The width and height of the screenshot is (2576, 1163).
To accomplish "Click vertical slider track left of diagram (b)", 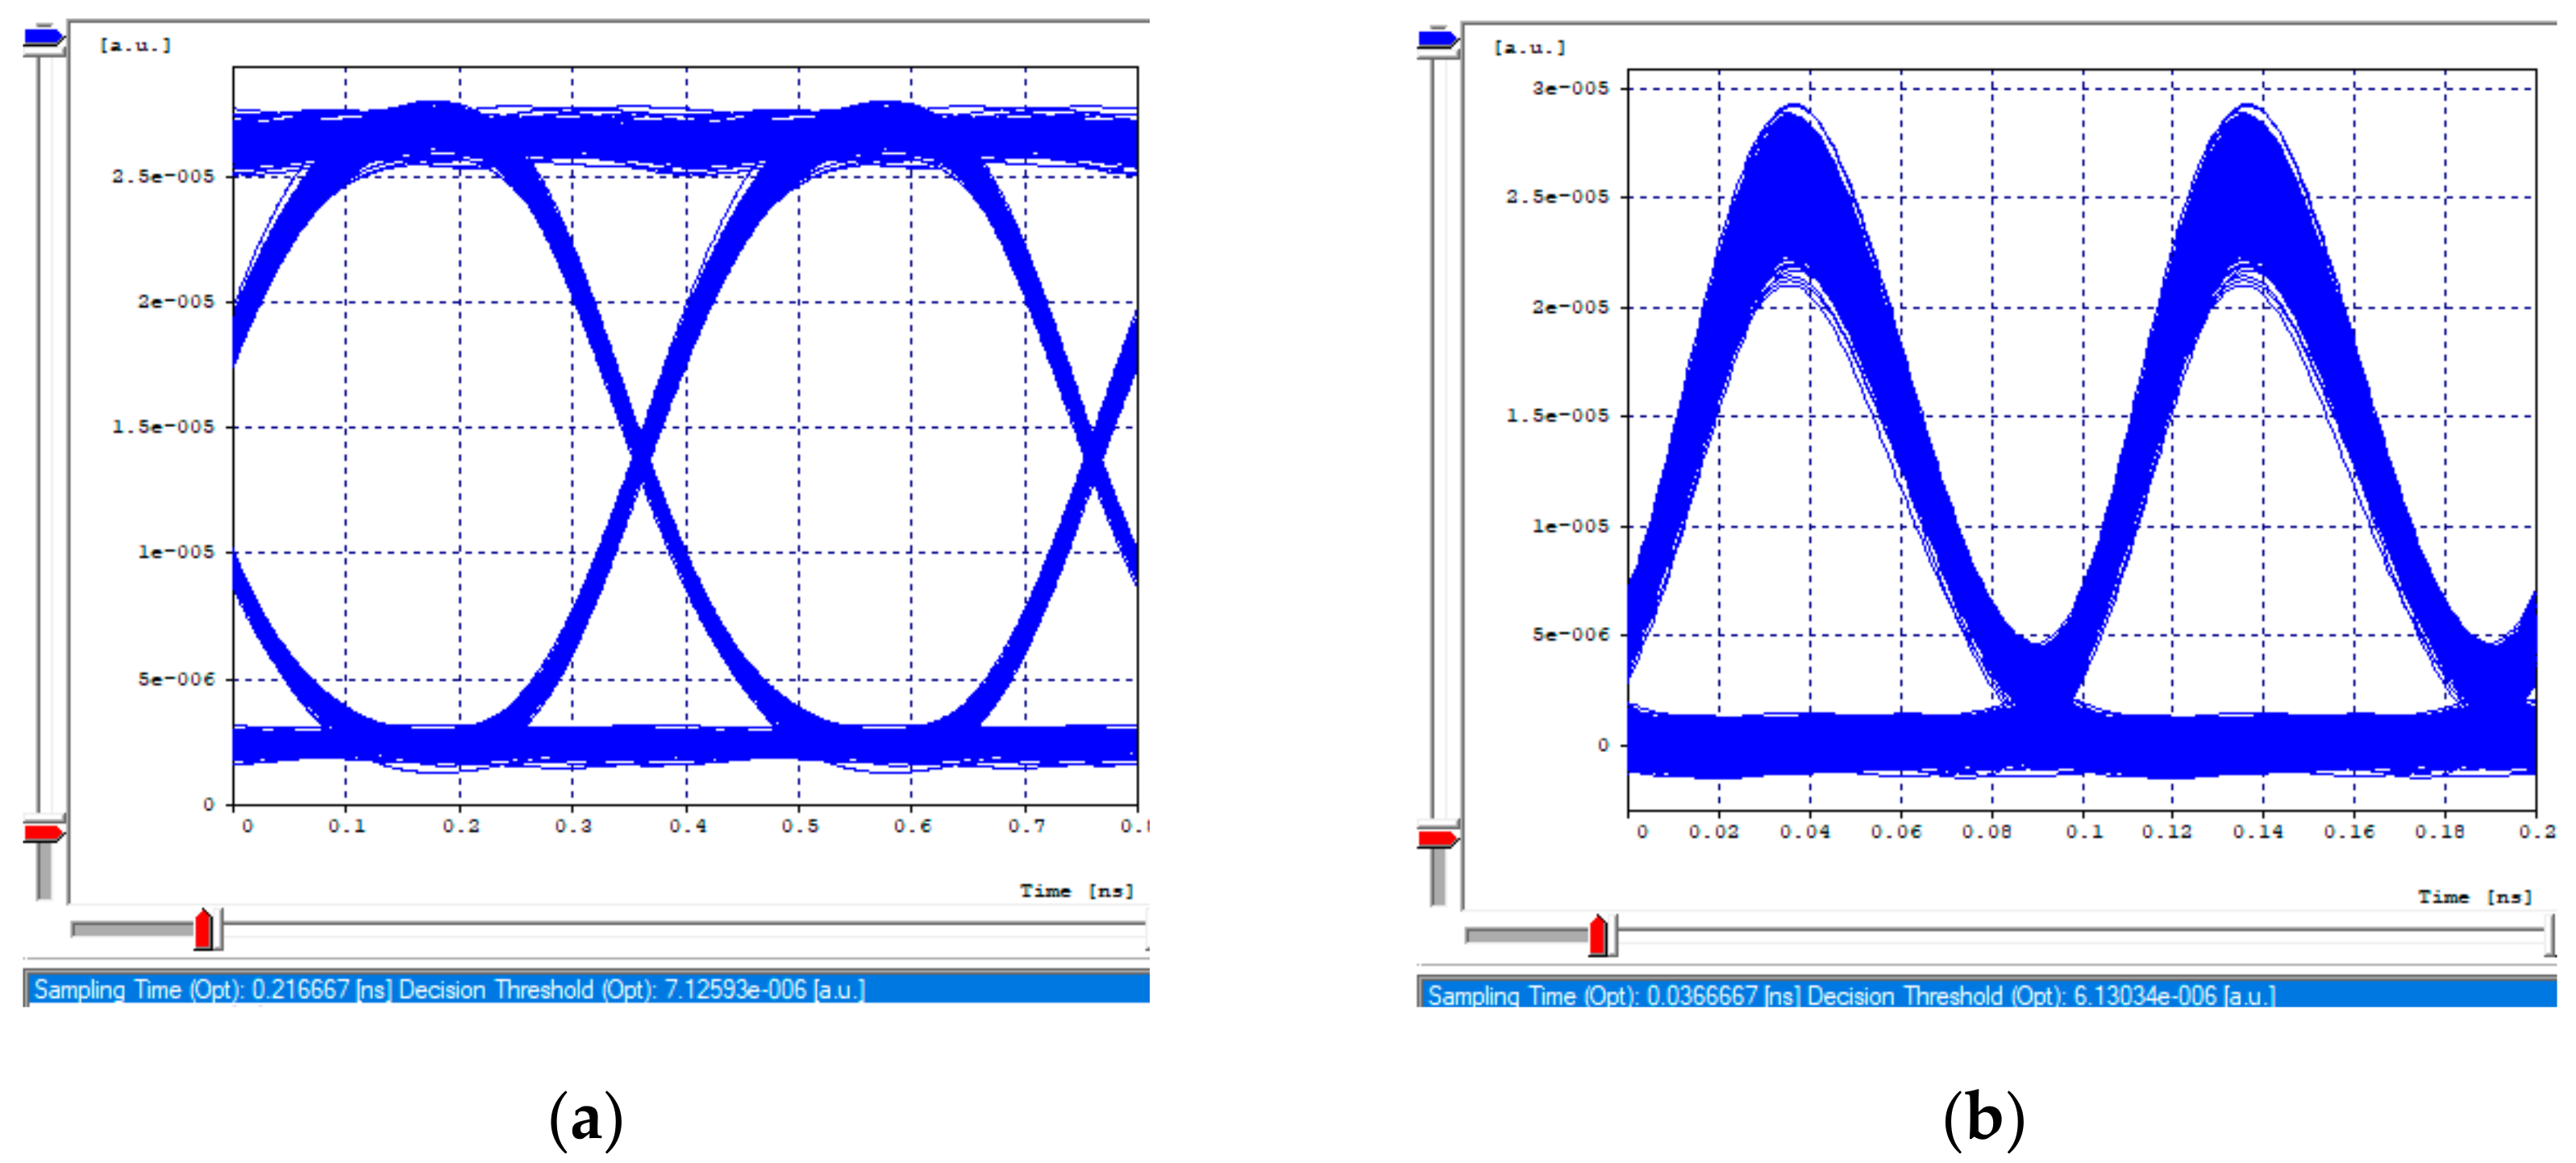I will [1438, 430].
